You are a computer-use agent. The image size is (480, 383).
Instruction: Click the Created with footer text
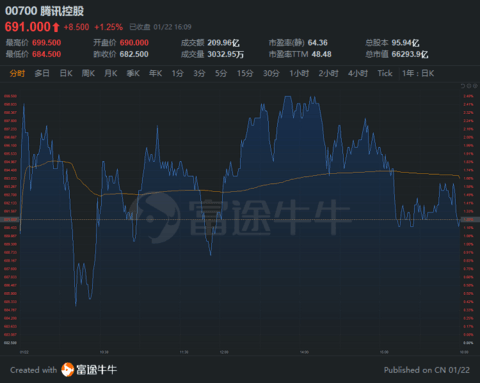coord(34,370)
